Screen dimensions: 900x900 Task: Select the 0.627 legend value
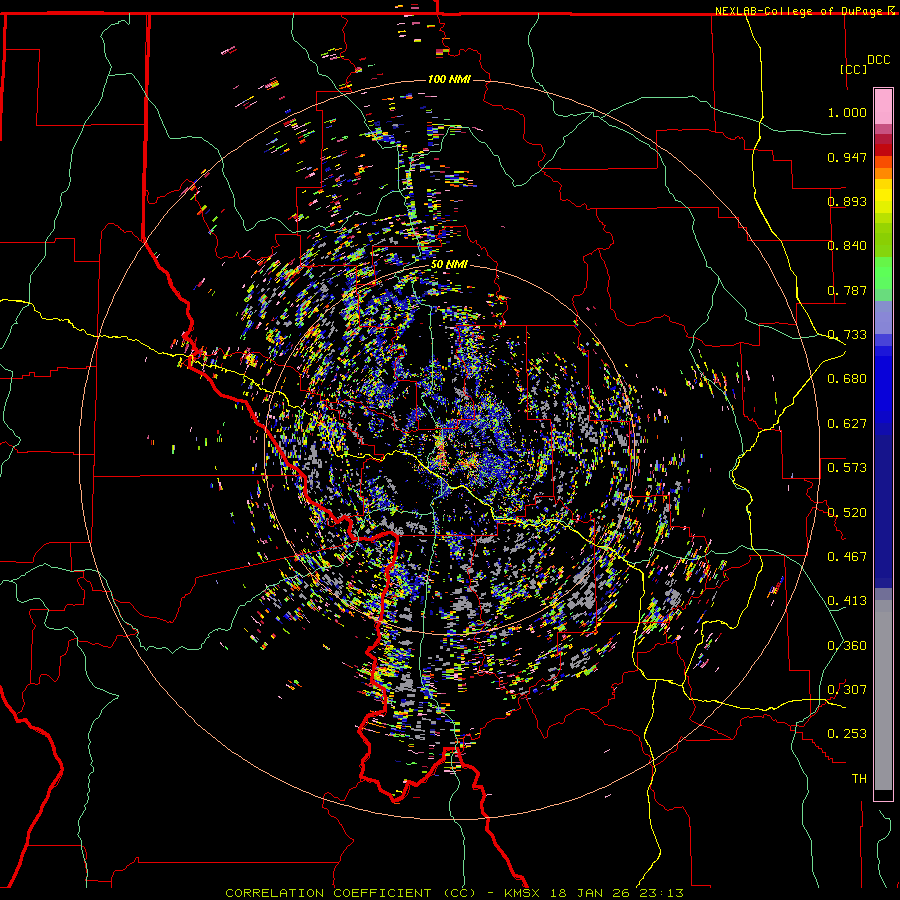tap(847, 424)
